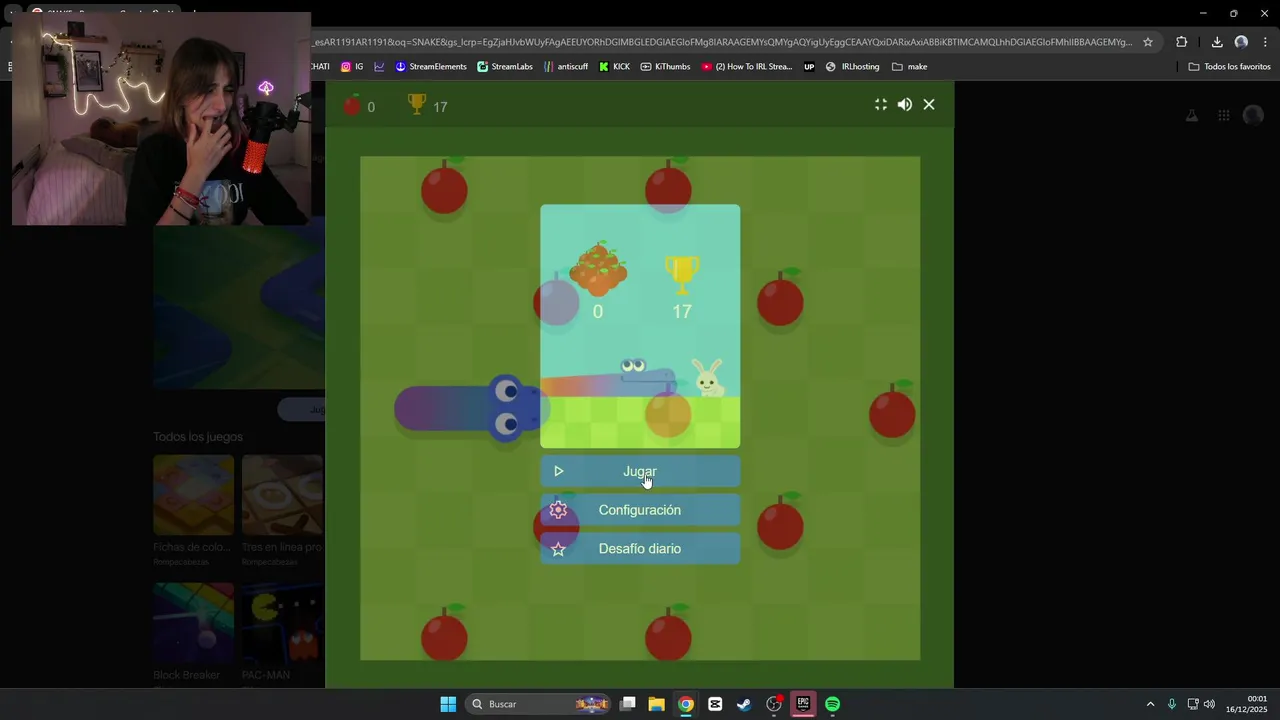Open CapCut from taskbar
This screenshot has width=1280, height=720.
[x=715, y=704]
